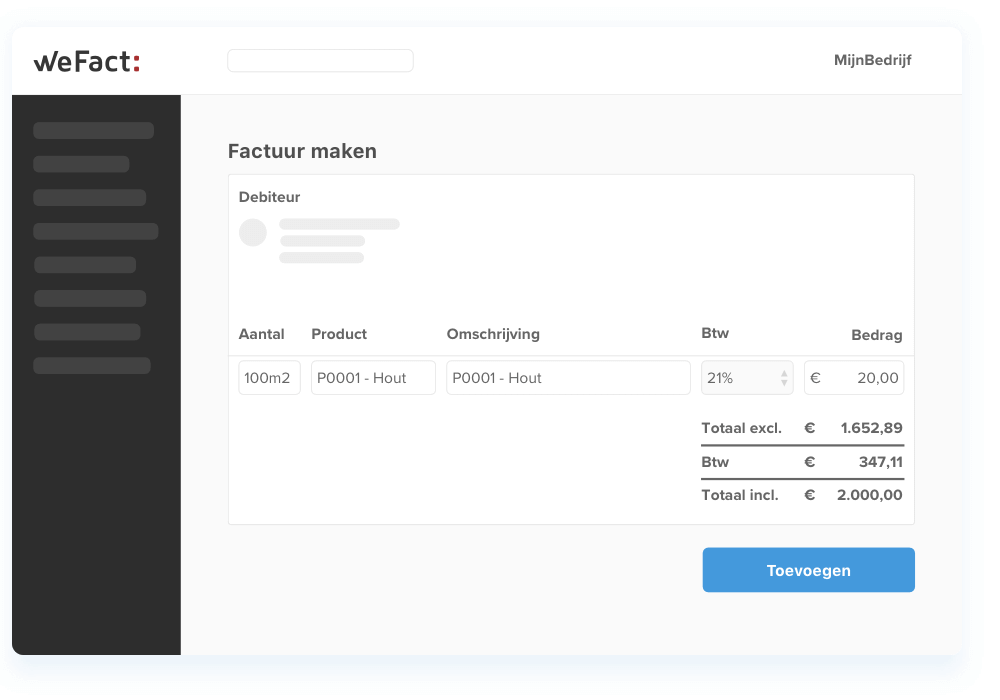The width and height of the screenshot is (1000, 700).
Task: Select the Product field P0001 - Hout
Action: pos(372,377)
